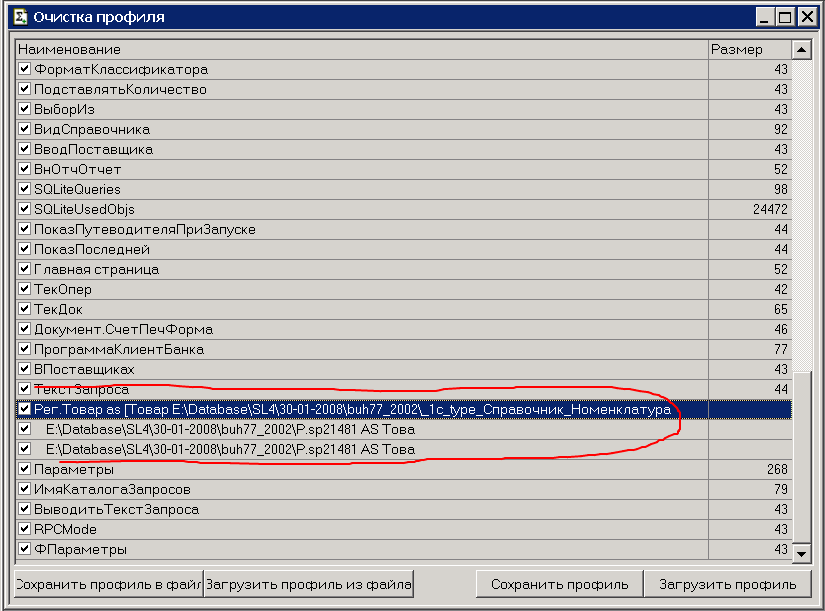Uncheck the RPCMode checkbox
825x611 pixels.
pyautogui.click(x=25, y=530)
